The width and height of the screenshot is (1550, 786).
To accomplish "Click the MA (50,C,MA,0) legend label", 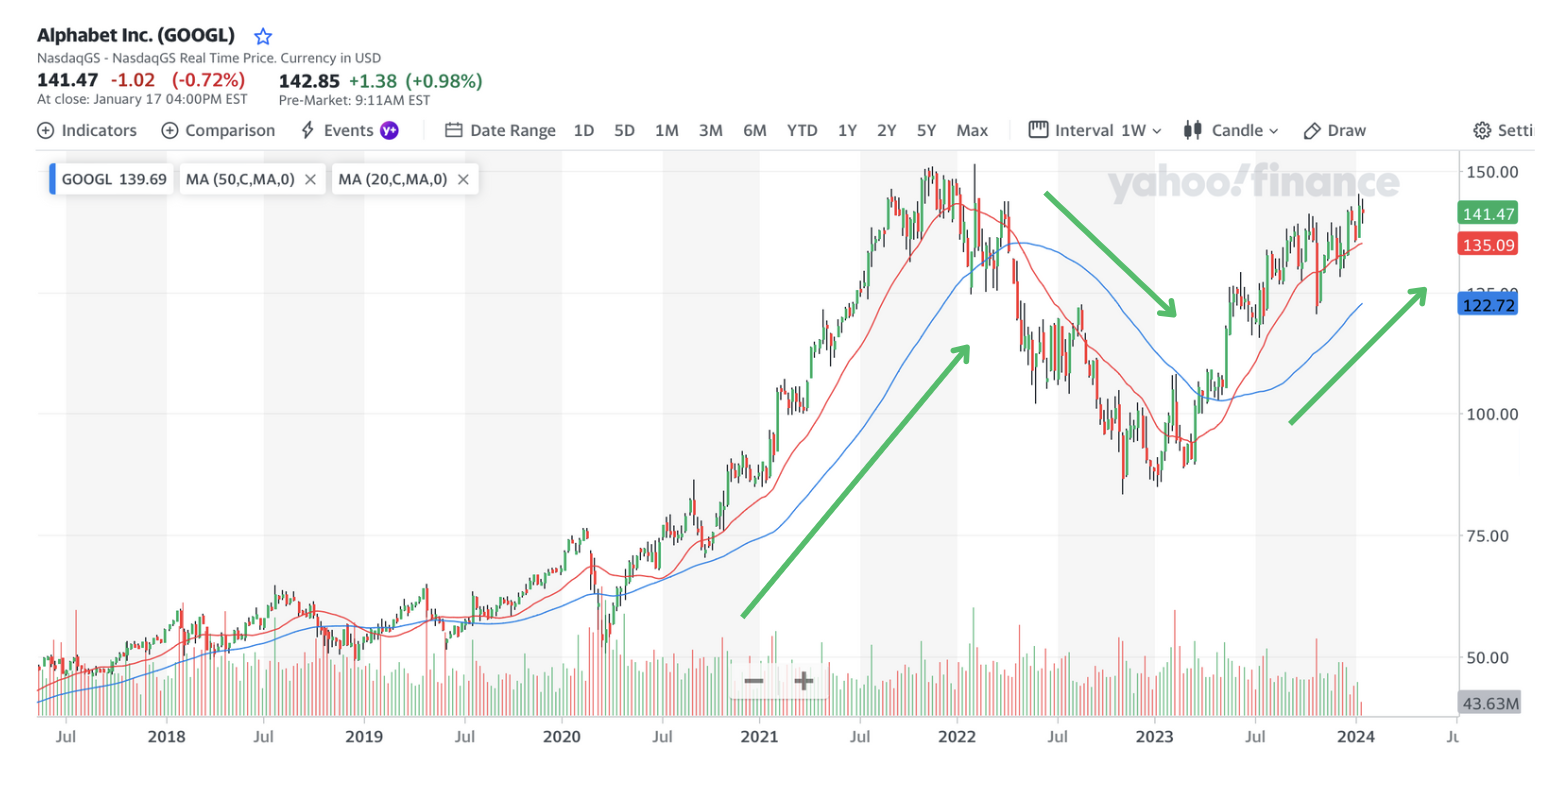I will pos(240,179).
